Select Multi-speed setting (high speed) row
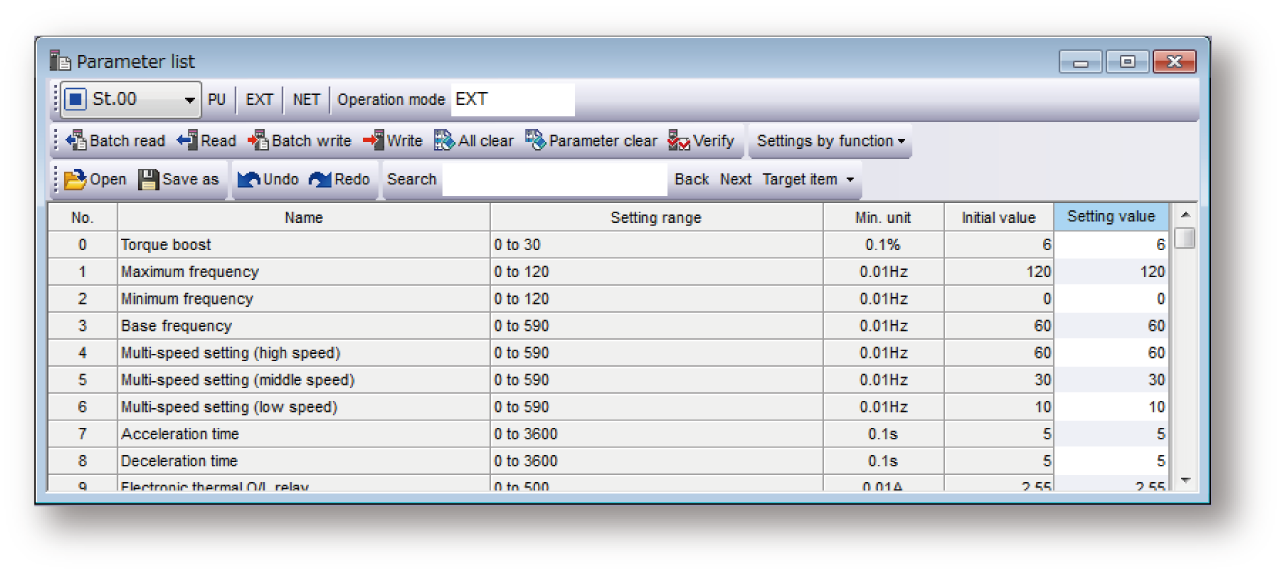The height and width of the screenshot is (572, 1280). [231, 353]
